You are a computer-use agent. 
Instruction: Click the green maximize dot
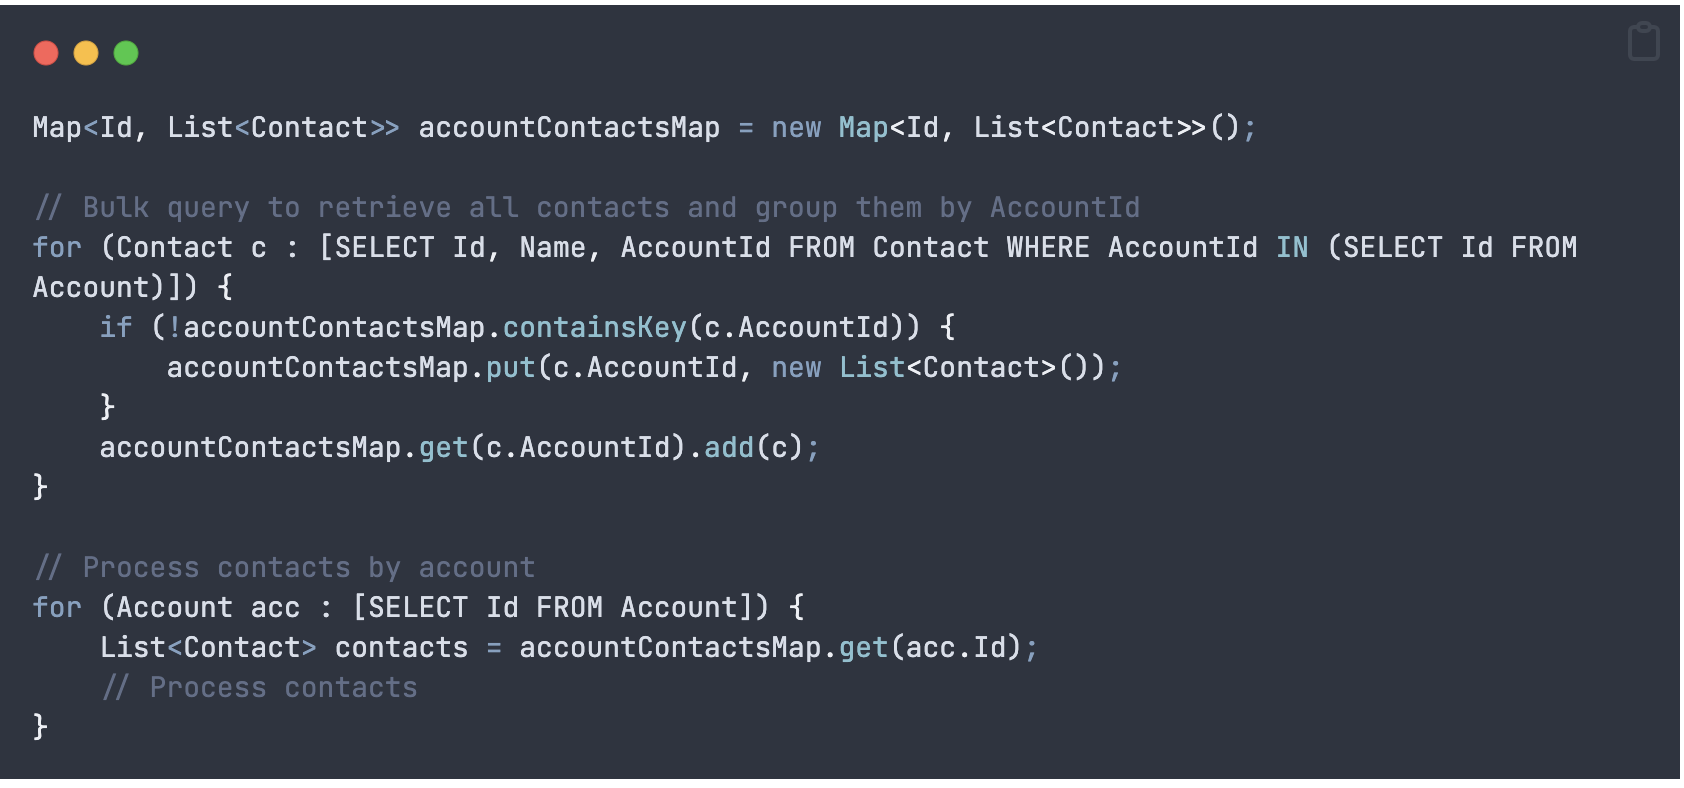click(126, 53)
